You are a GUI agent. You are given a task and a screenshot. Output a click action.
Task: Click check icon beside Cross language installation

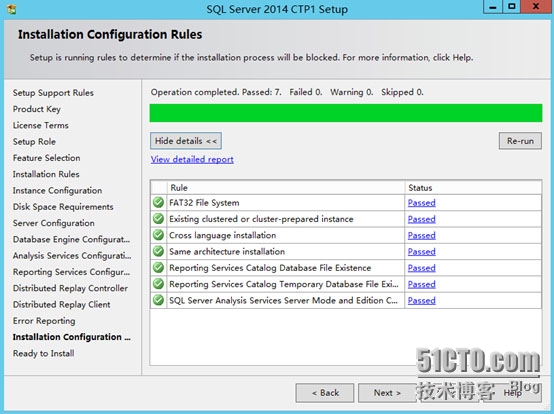pos(158,235)
